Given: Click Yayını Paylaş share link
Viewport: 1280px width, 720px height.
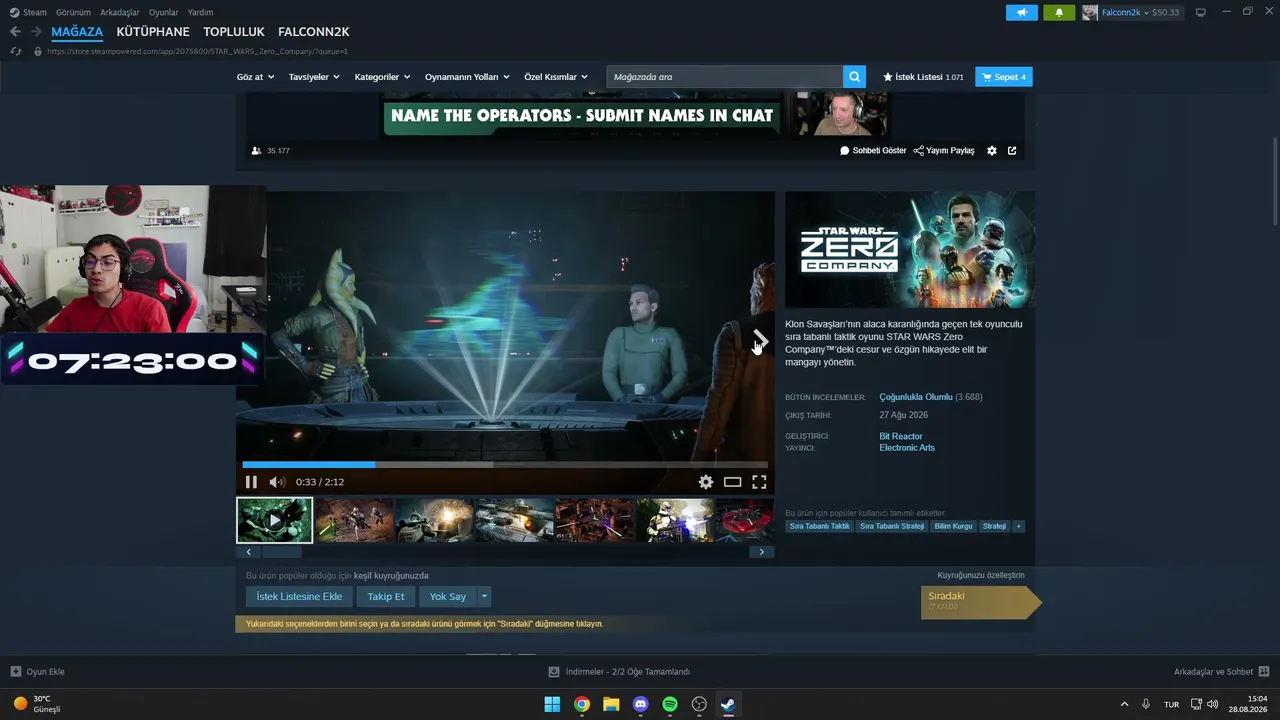Looking at the screenshot, I should pyautogui.click(x=944, y=151).
